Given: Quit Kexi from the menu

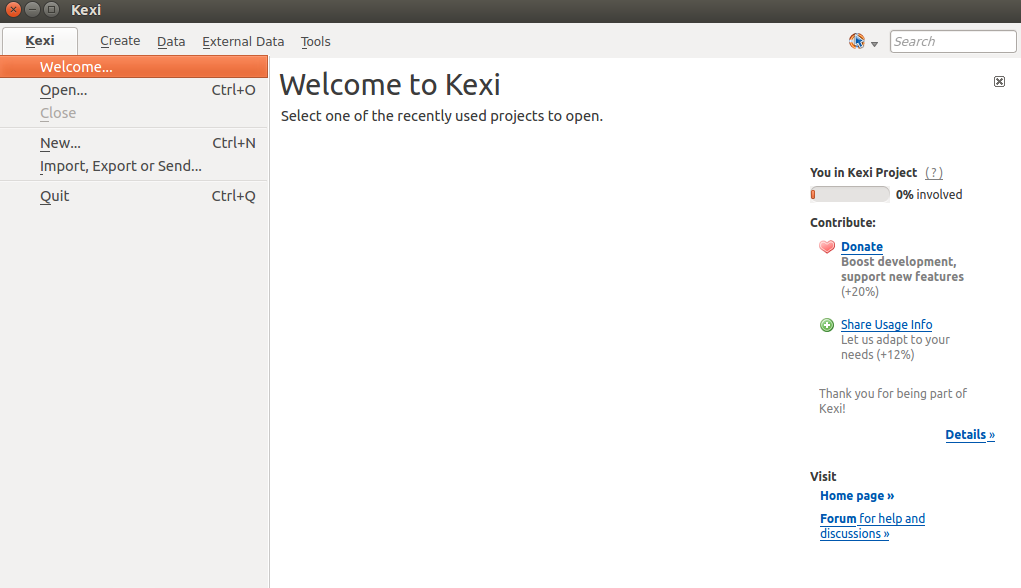Looking at the screenshot, I should click(x=133, y=196).
